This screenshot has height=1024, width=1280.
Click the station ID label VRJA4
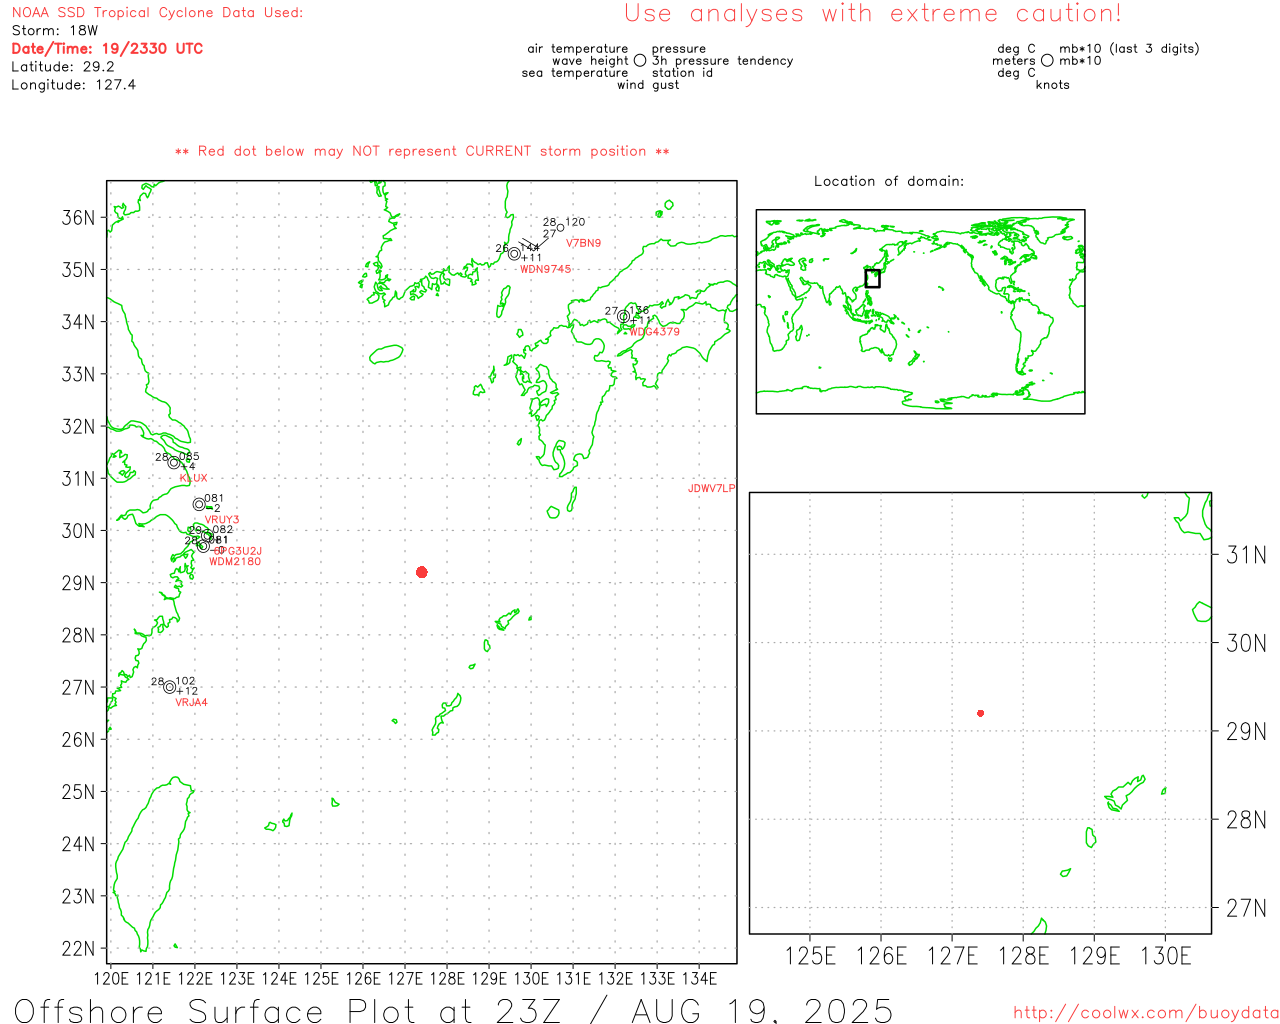click(191, 702)
